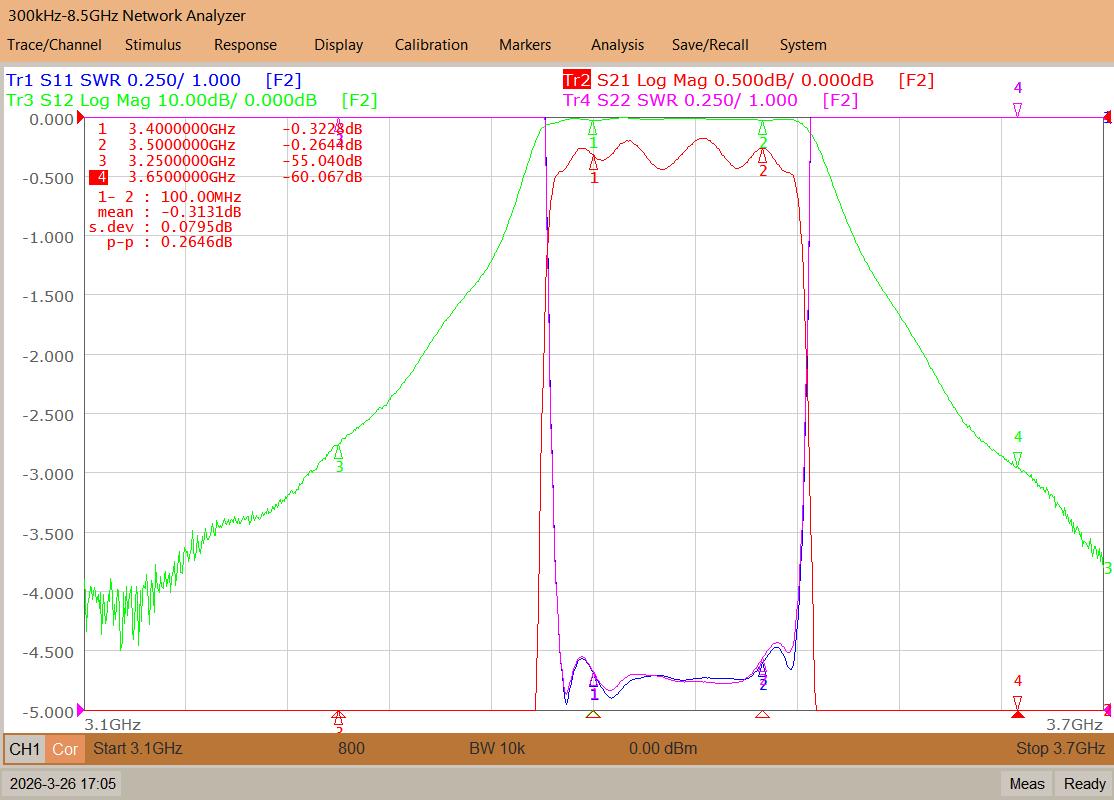Viewport: 1114px width, 800px height.
Task: Click green marker 1 on S12 passband top
Action: (x=593, y=134)
